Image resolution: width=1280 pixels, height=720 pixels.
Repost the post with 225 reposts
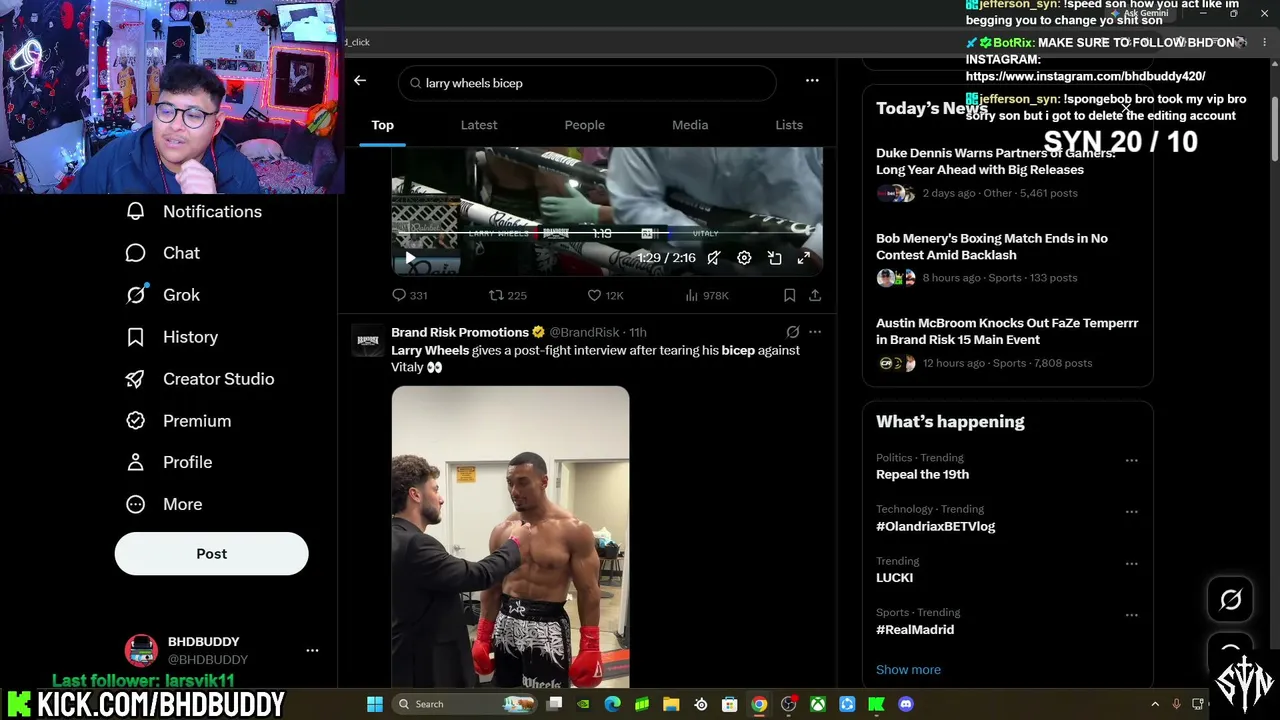point(507,295)
